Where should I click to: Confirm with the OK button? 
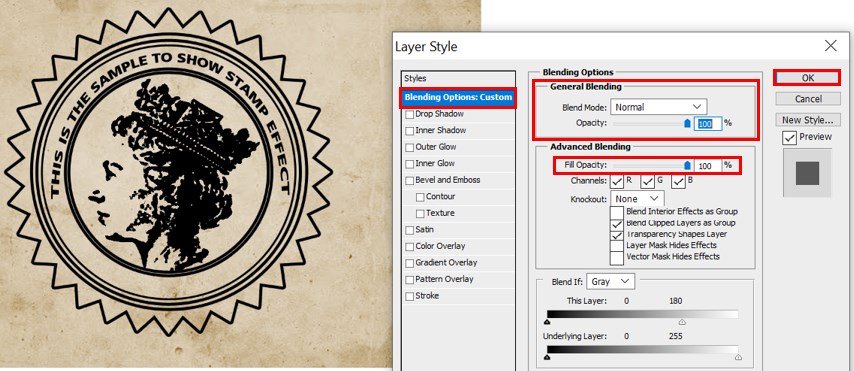click(807, 78)
